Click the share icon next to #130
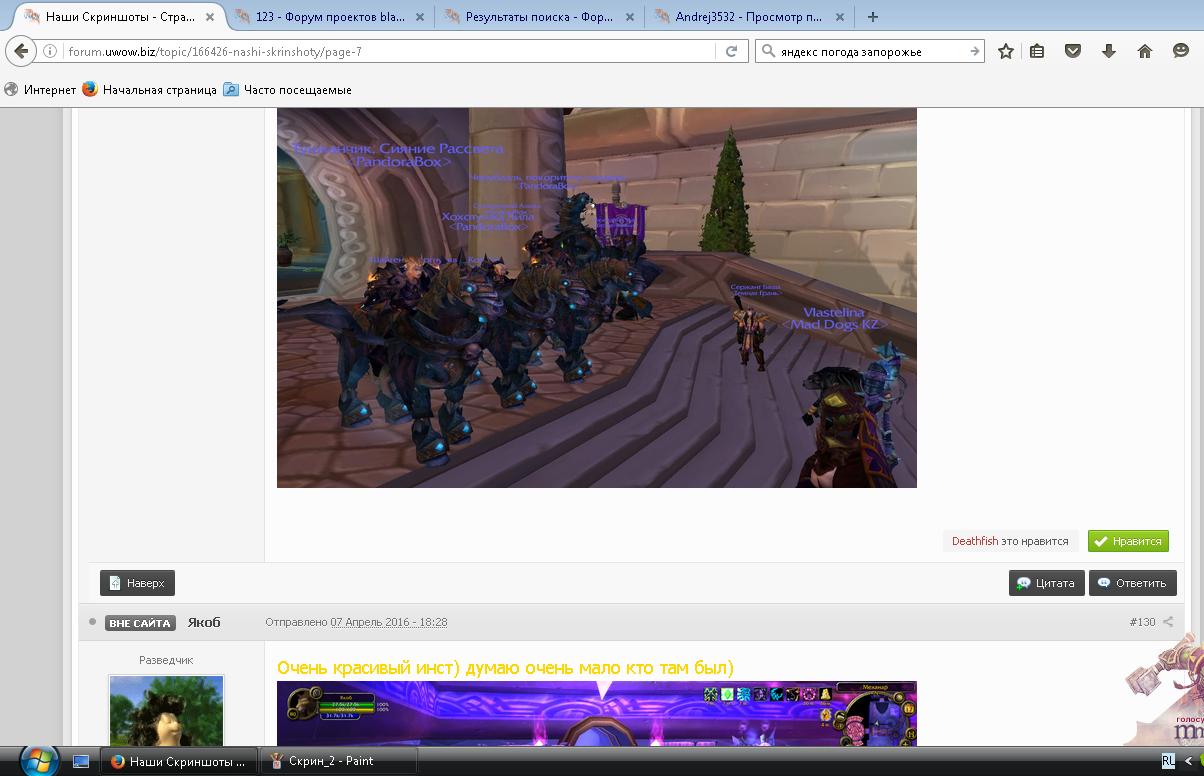 [1168, 622]
